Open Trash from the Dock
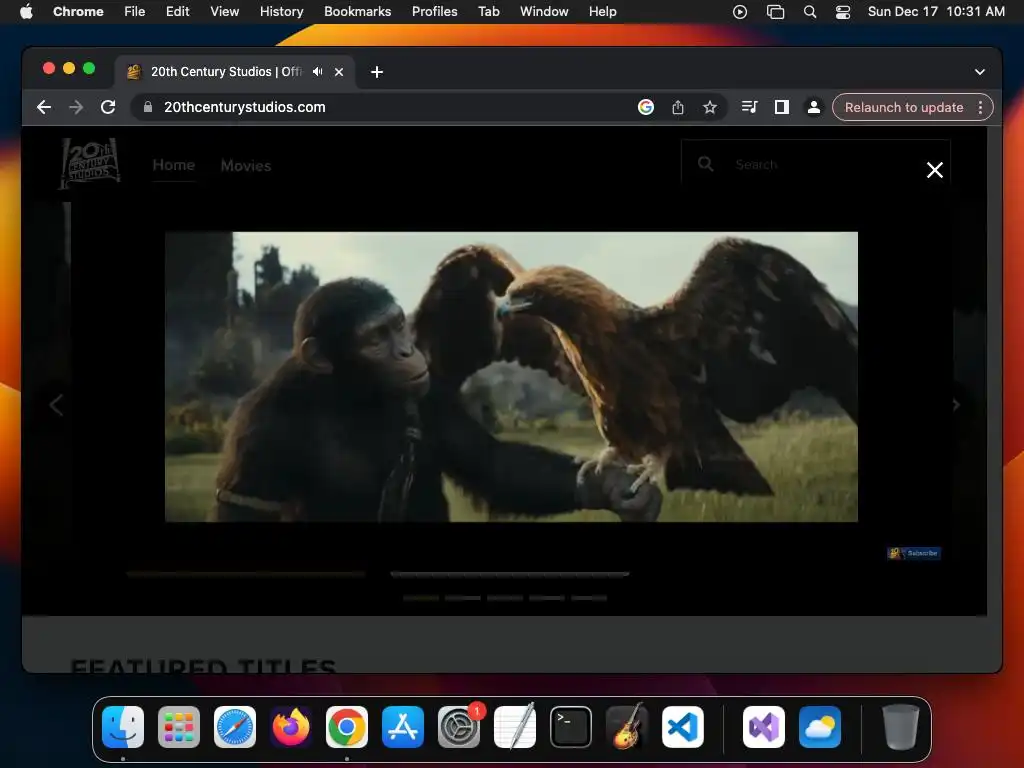The width and height of the screenshot is (1024, 768). pyautogui.click(x=901, y=727)
